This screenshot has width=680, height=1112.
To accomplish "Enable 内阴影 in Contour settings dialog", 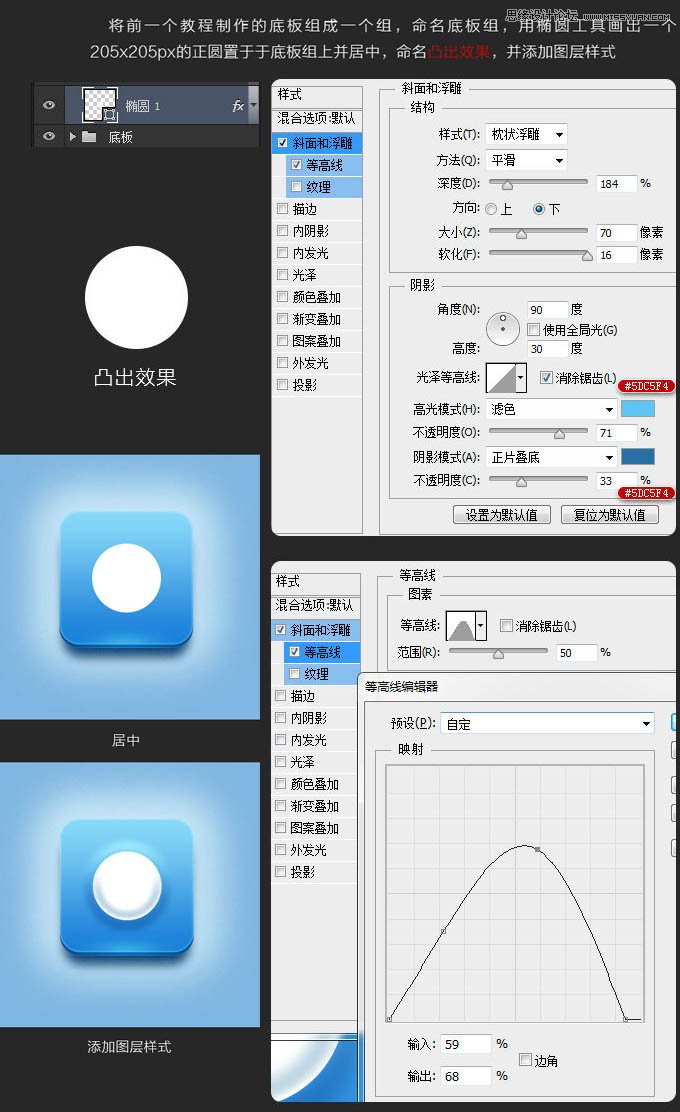I will tap(280, 718).
